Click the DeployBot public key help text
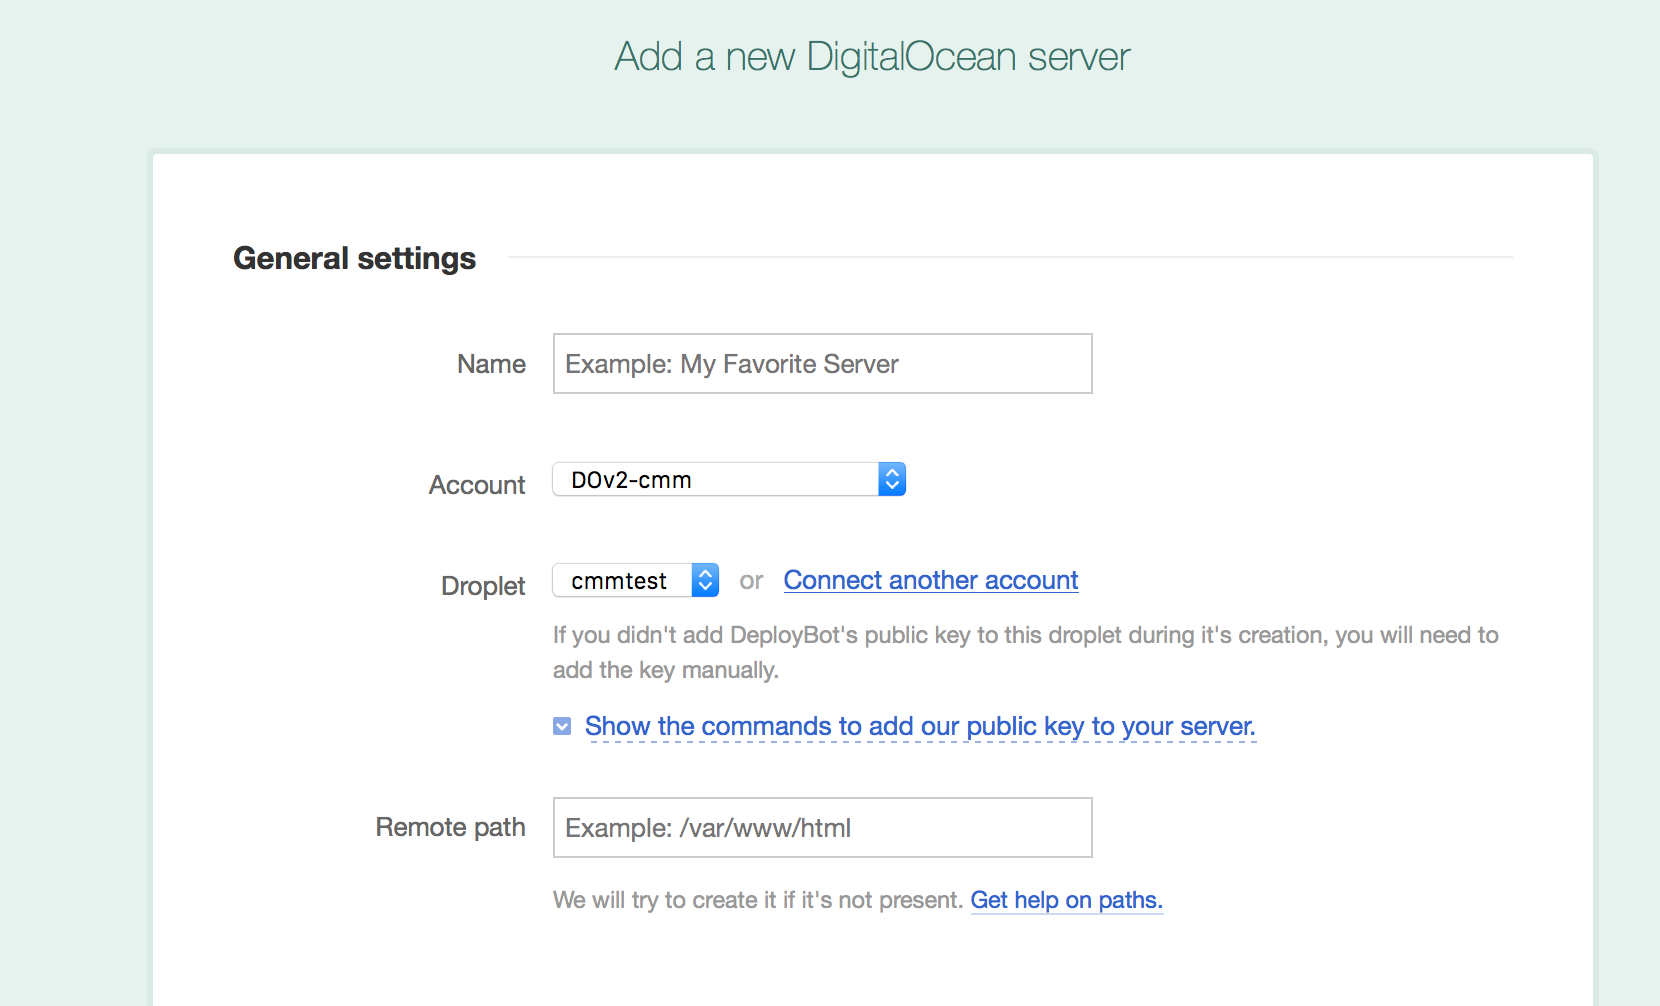This screenshot has height=1006, width=1660. pos(1026,652)
